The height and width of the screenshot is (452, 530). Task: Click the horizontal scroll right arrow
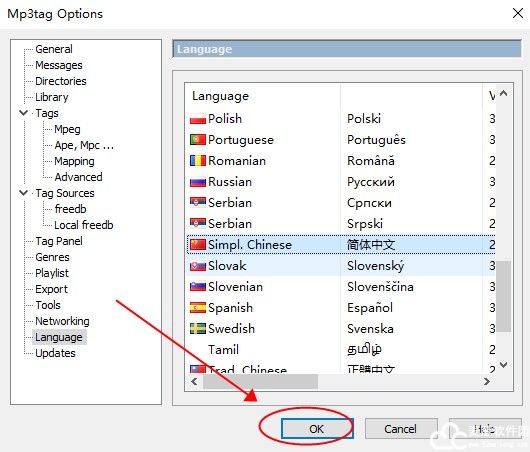487,382
